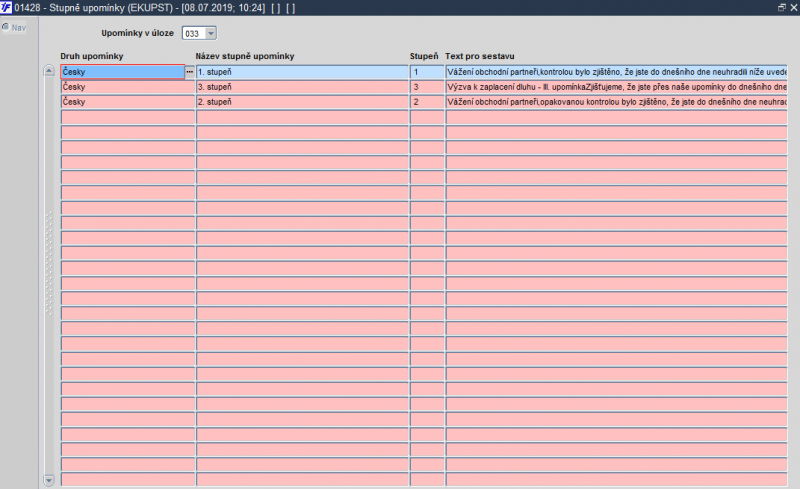Click the '3. stupeň' name cell

click(303, 87)
